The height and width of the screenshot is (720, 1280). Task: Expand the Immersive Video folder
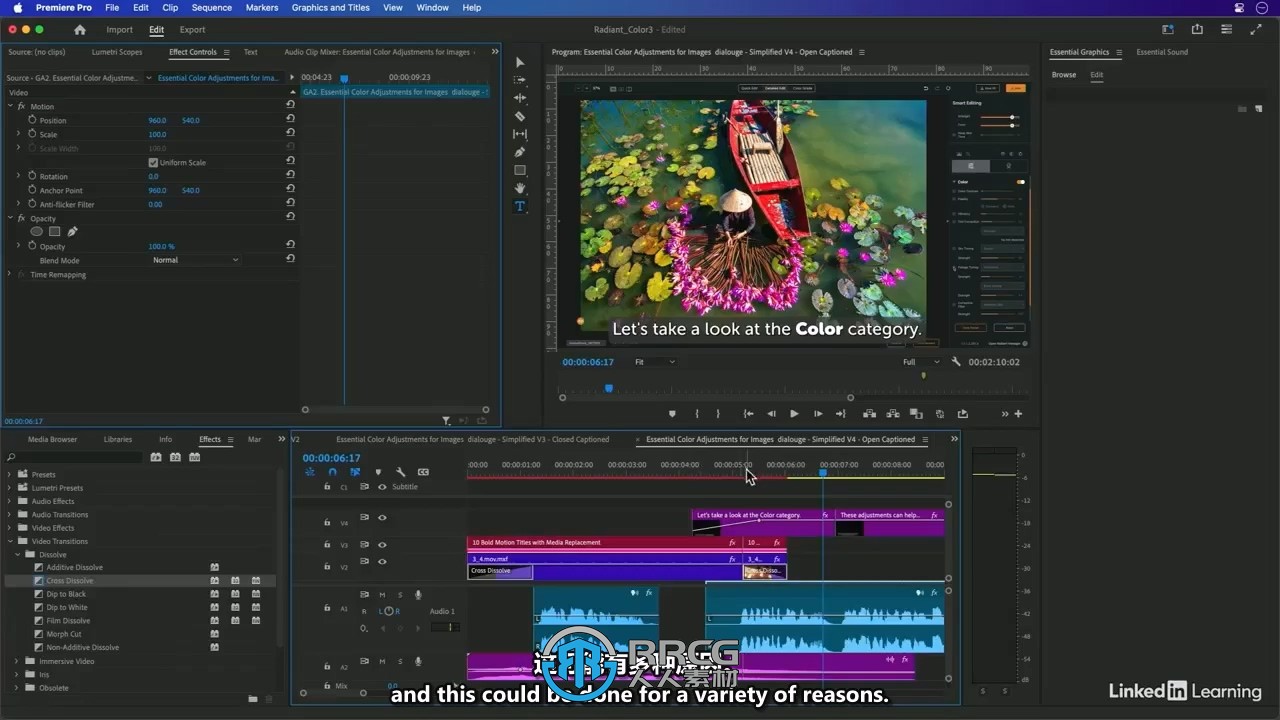tap(17, 661)
